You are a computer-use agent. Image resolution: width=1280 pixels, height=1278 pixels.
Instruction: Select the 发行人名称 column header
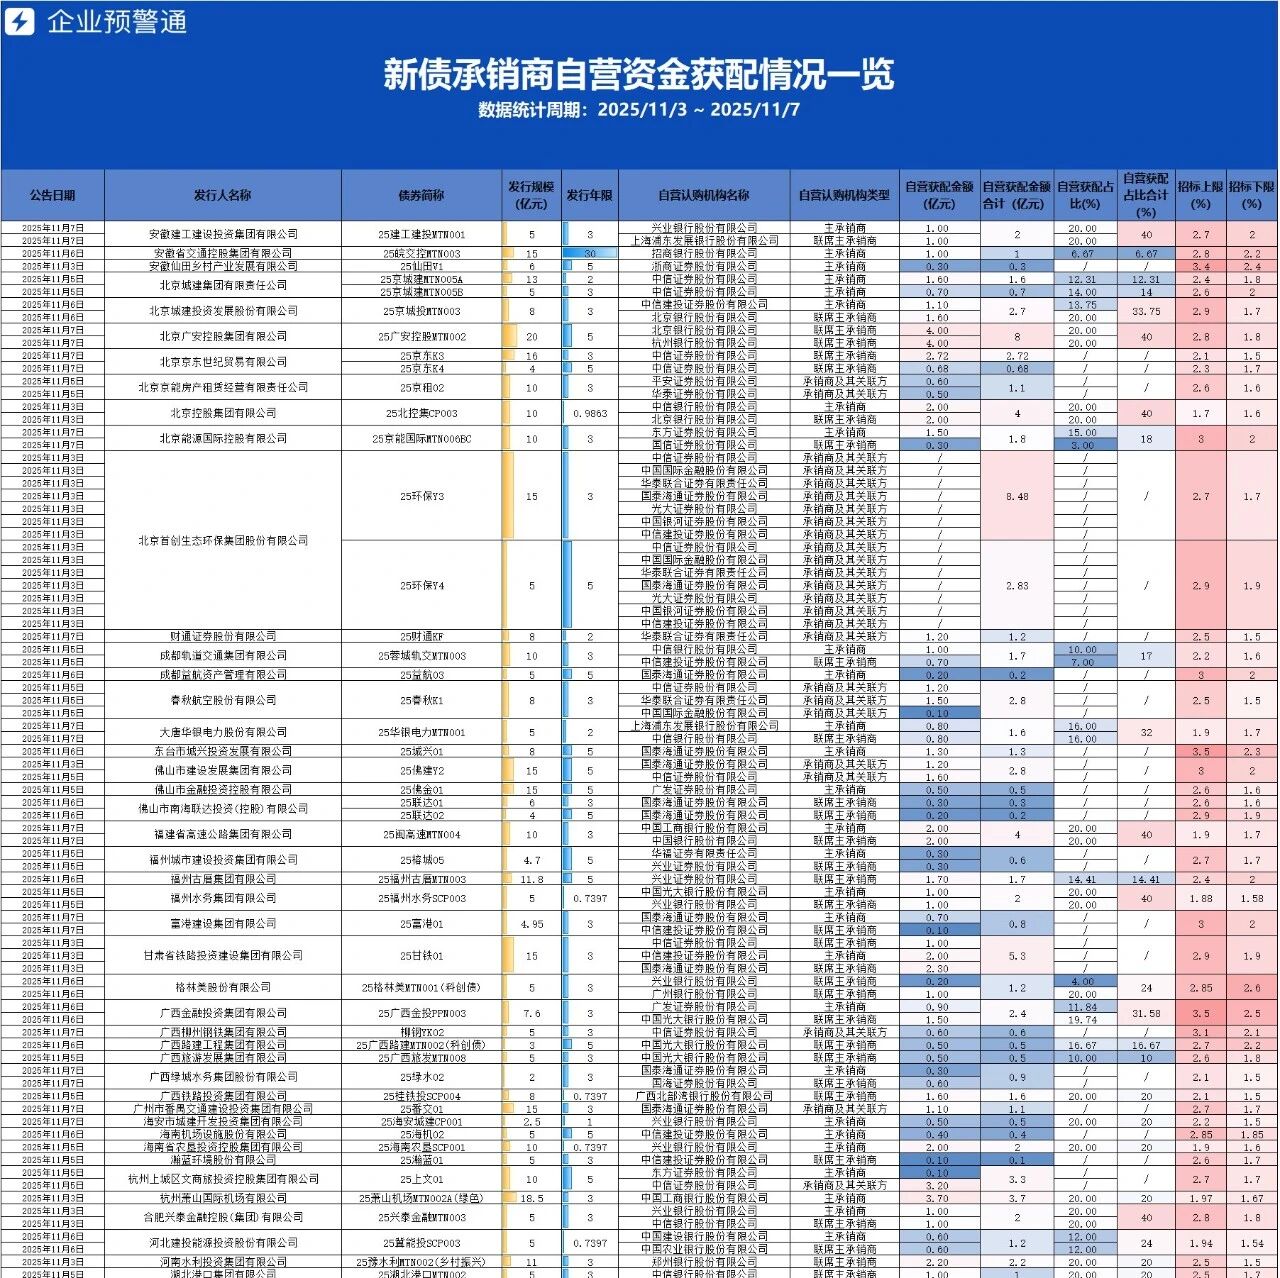pos(223,195)
